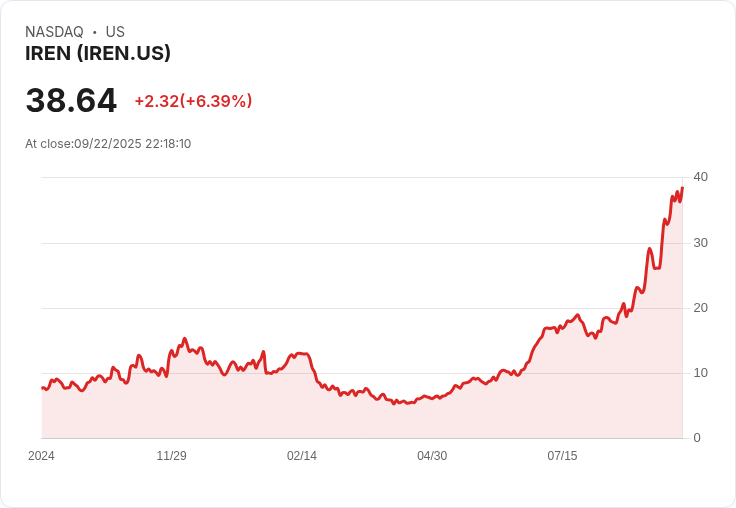Click the 20 y-axis value label
This screenshot has width=736, height=508.
[700, 308]
